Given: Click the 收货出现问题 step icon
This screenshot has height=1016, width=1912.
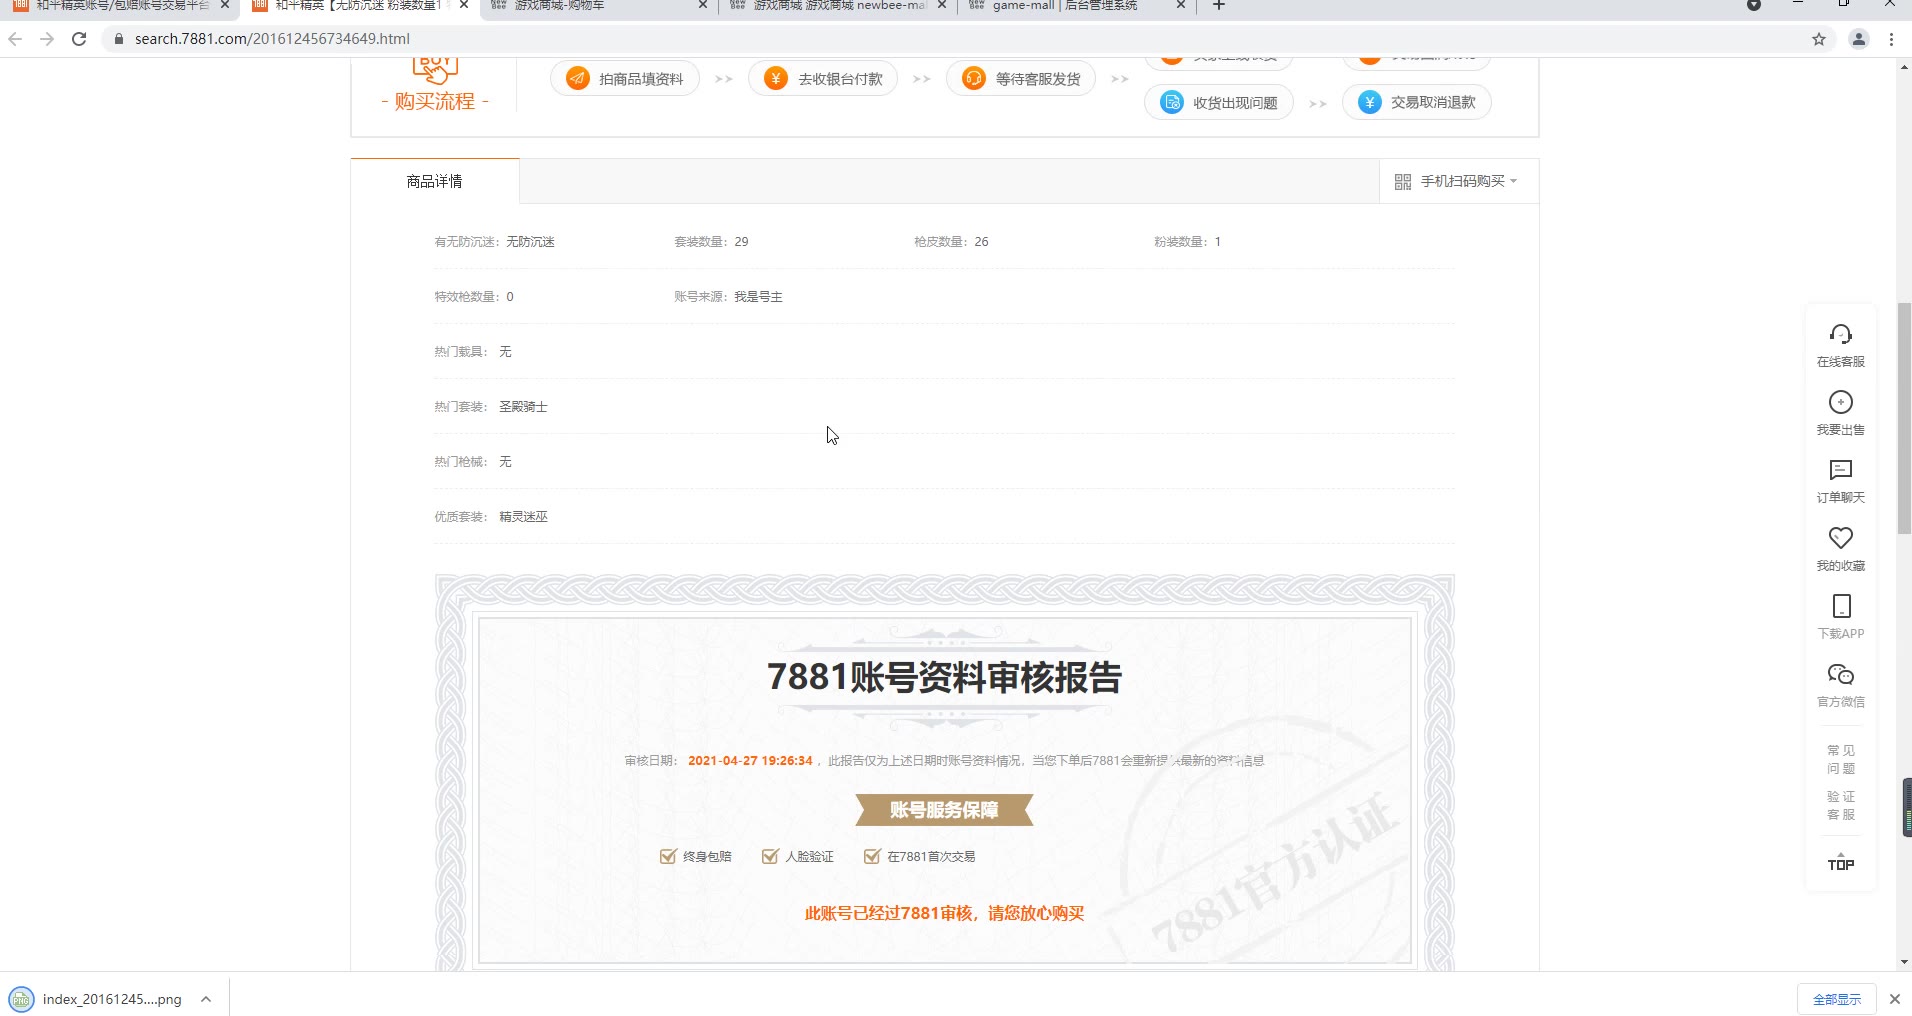Looking at the screenshot, I should tap(1172, 102).
